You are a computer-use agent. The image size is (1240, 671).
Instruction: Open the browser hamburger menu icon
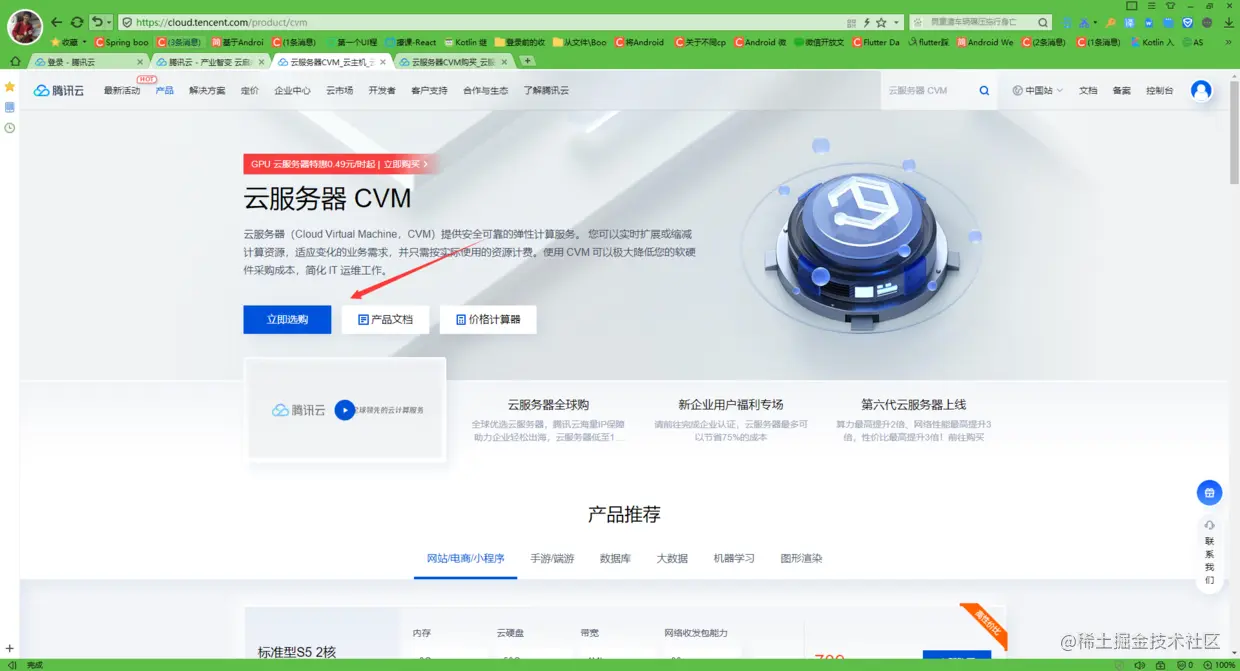[1151, 6]
